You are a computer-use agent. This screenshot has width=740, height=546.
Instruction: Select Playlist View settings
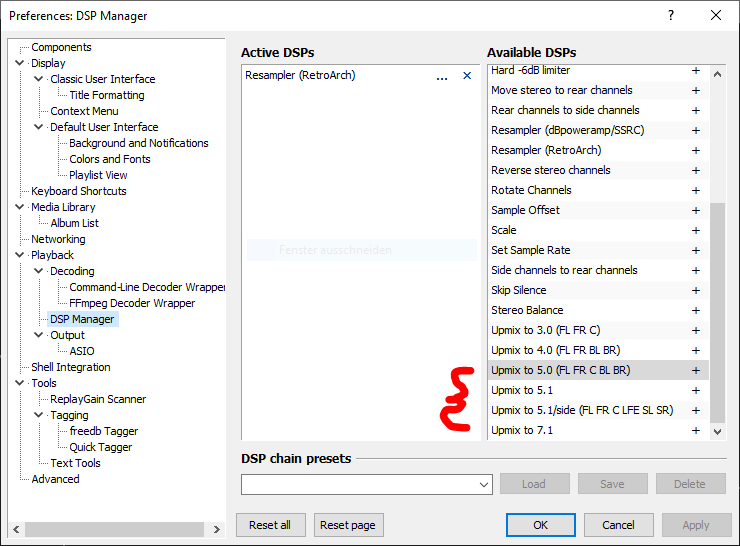coord(98,175)
